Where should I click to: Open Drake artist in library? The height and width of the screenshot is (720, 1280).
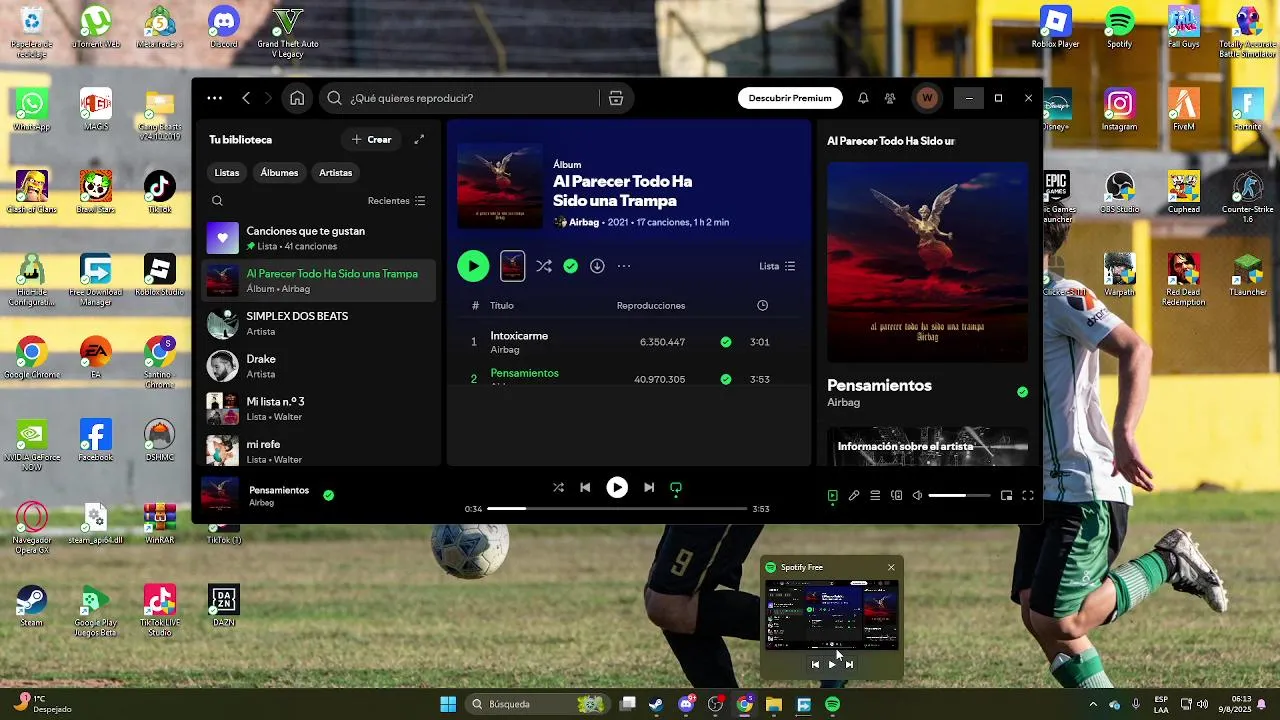319,366
